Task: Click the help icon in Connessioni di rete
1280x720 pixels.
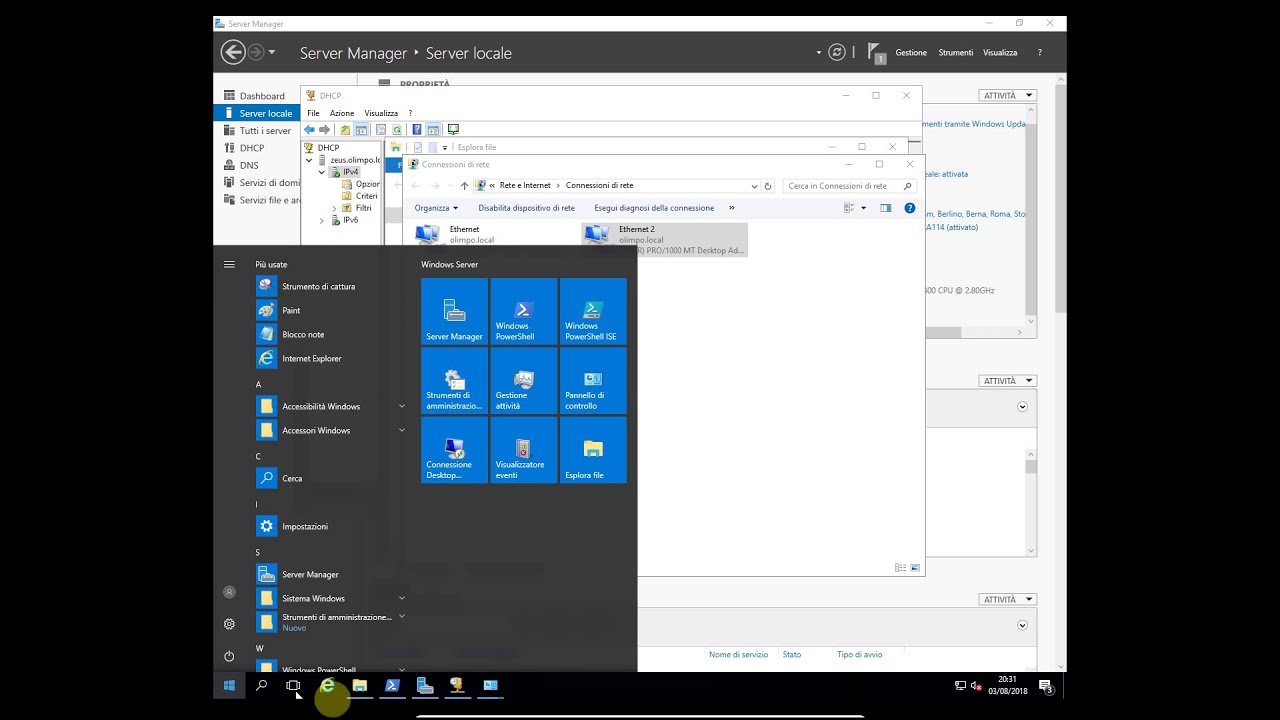Action: 909,208
